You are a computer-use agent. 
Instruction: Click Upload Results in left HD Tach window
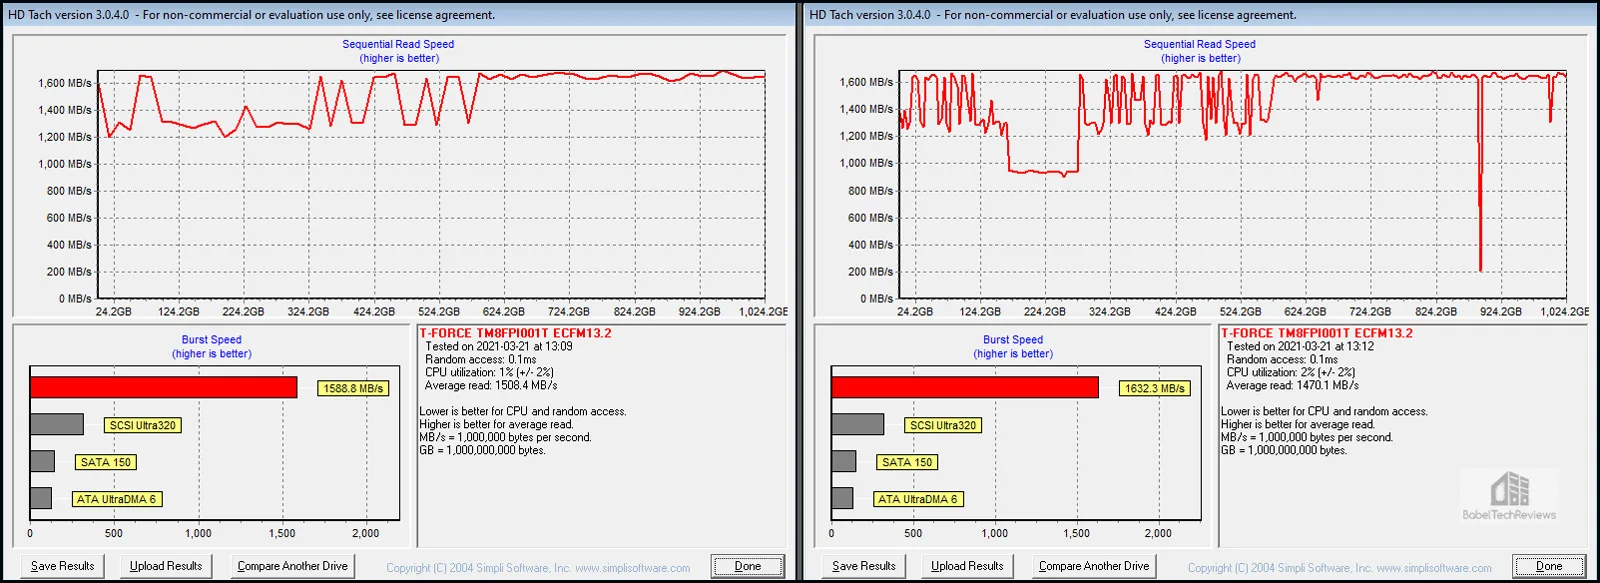point(166,566)
